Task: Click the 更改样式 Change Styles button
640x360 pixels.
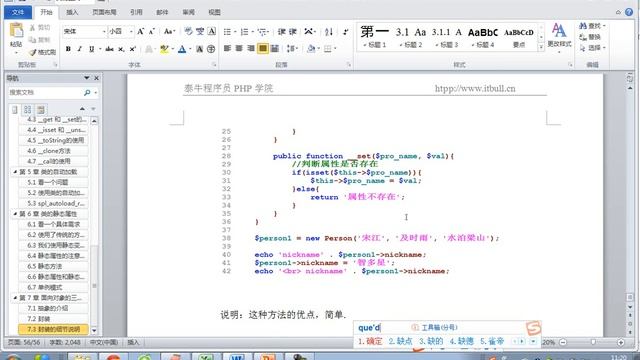Action: click(x=559, y=37)
